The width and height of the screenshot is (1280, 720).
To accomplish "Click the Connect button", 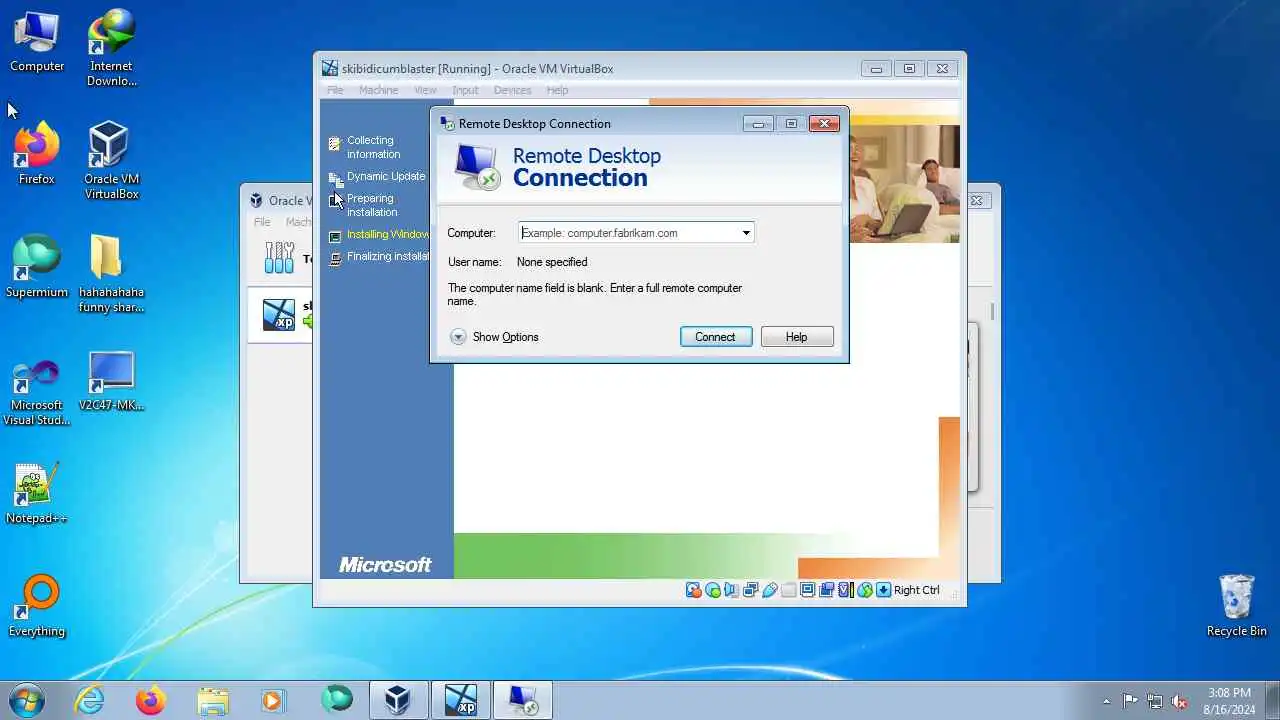I will click(x=715, y=337).
